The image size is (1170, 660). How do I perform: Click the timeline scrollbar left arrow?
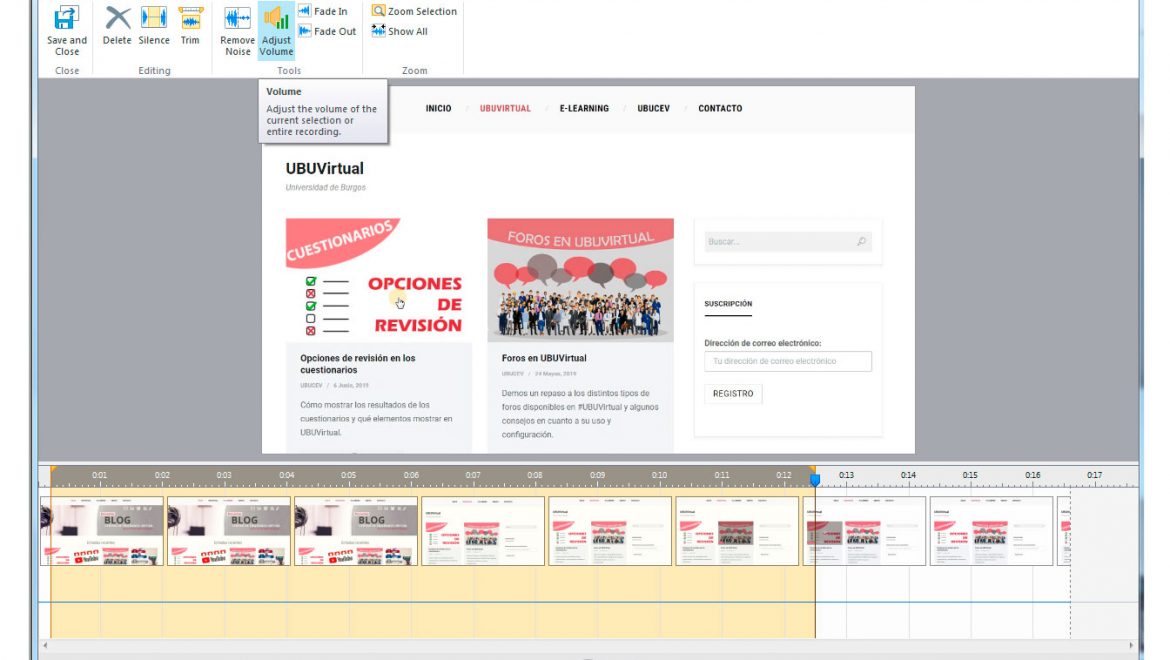pos(46,646)
